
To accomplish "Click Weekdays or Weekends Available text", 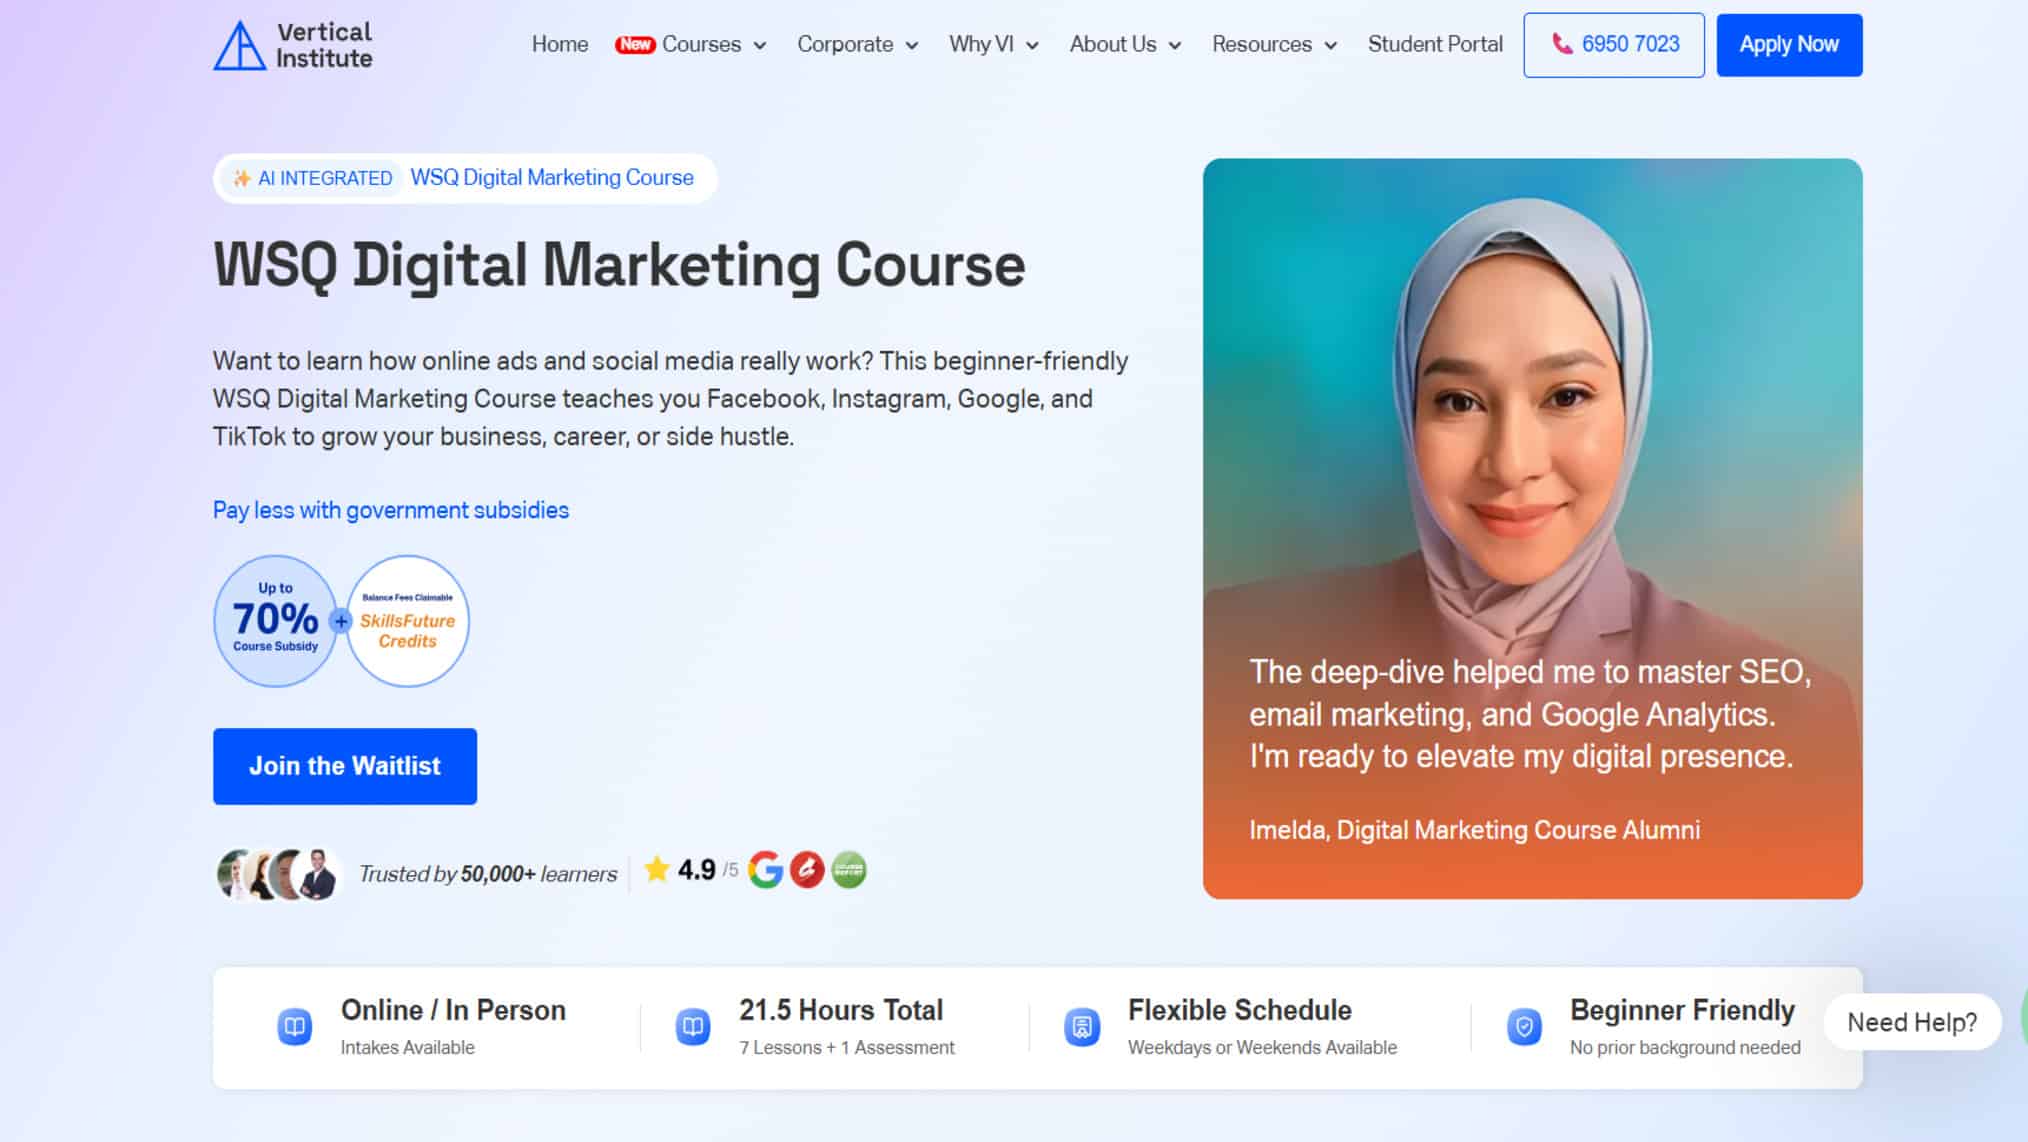I will (x=1262, y=1048).
